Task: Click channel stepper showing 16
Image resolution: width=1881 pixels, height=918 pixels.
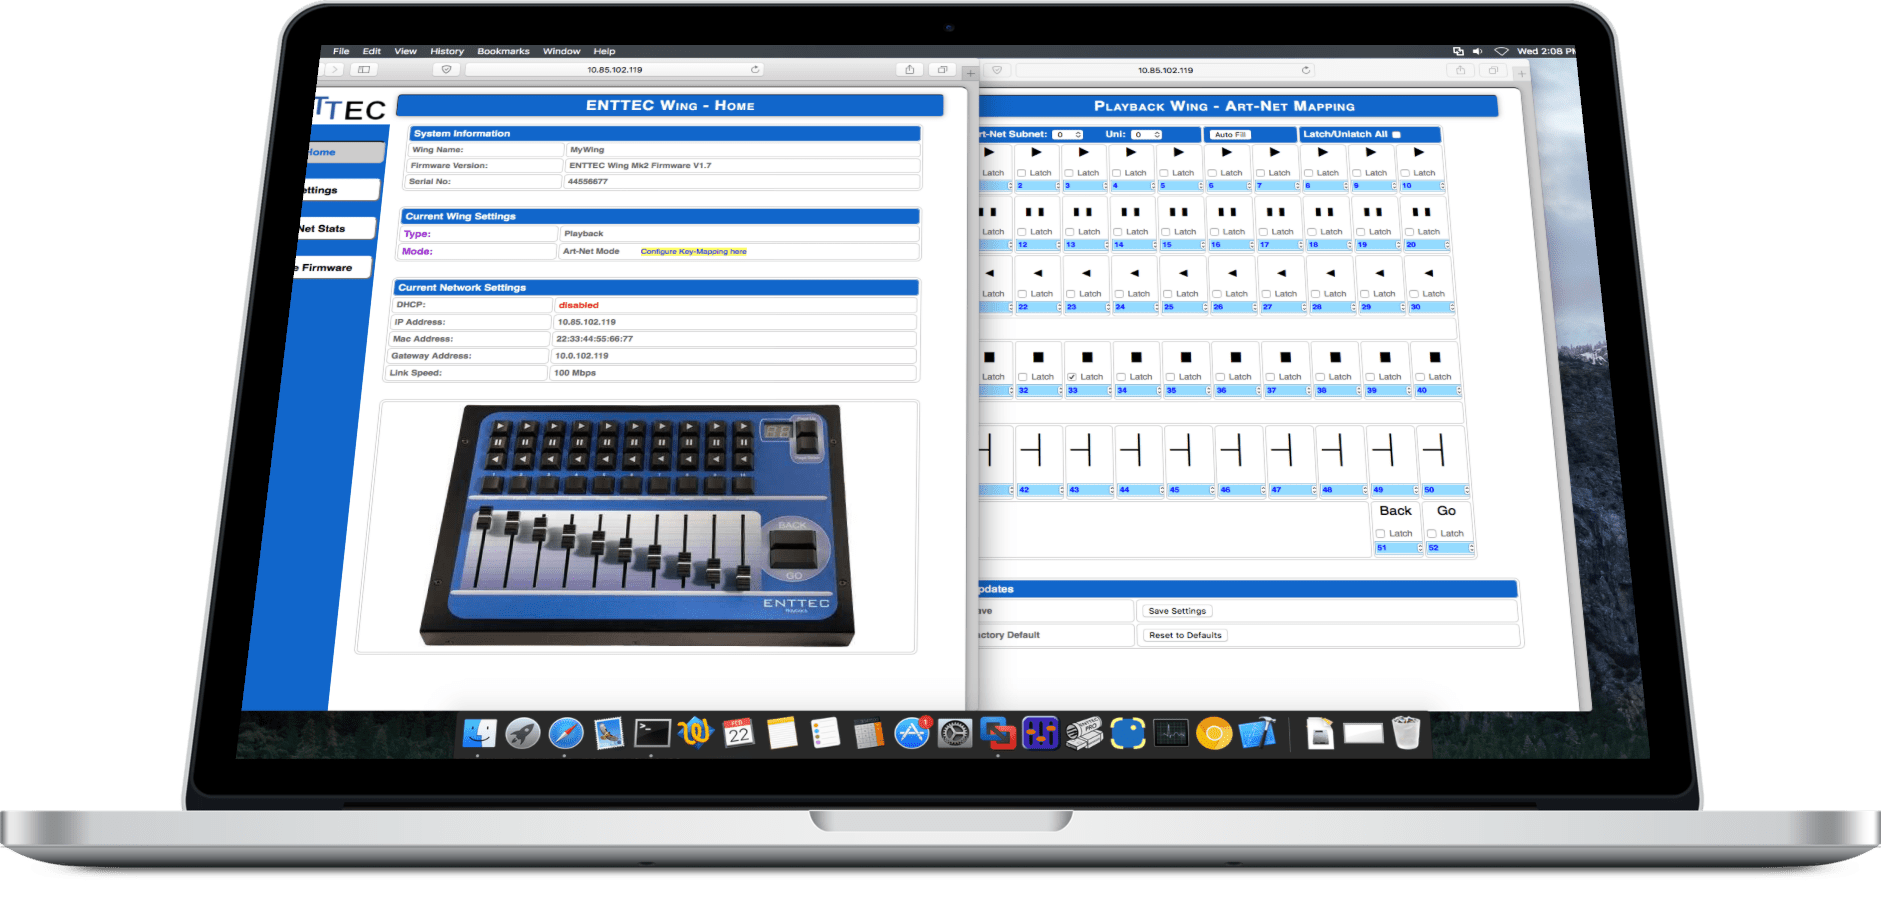Action: pyautogui.click(x=1232, y=245)
